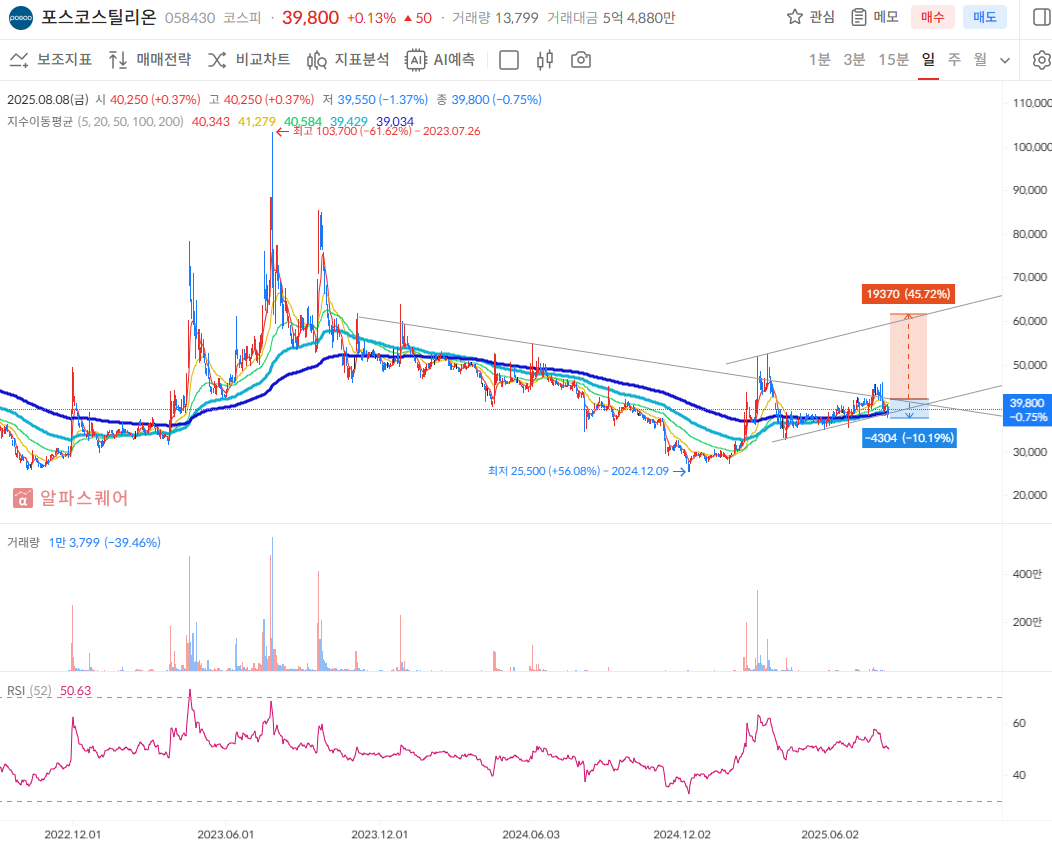
Task: Open 지표분석 indicator analysis tool
Action: [348, 60]
